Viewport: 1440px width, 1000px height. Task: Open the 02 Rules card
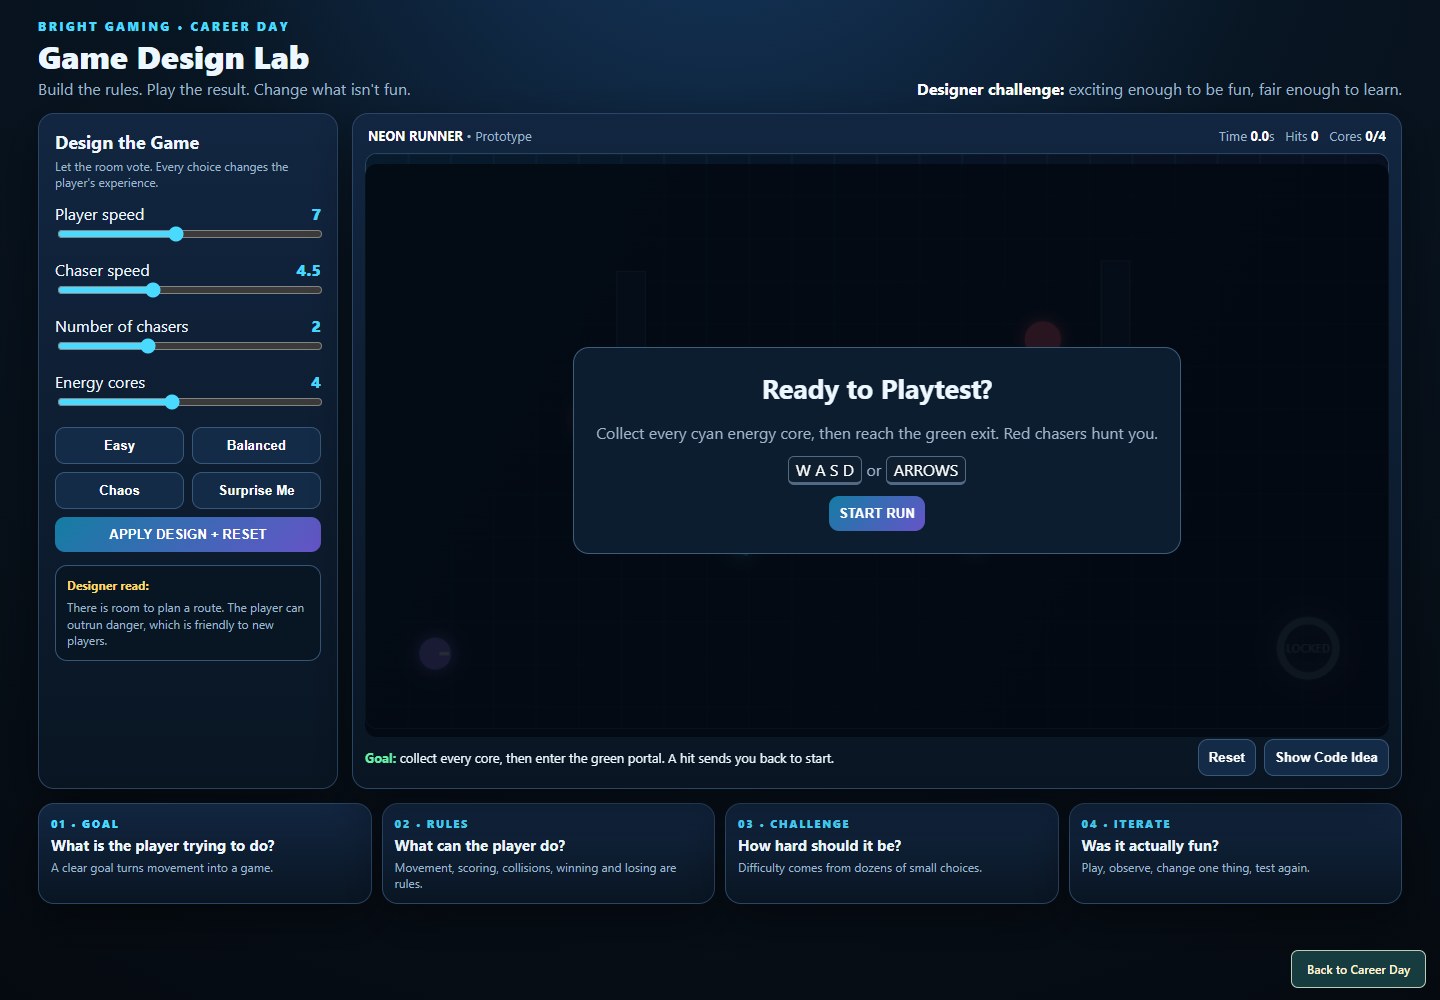click(x=548, y=853)
